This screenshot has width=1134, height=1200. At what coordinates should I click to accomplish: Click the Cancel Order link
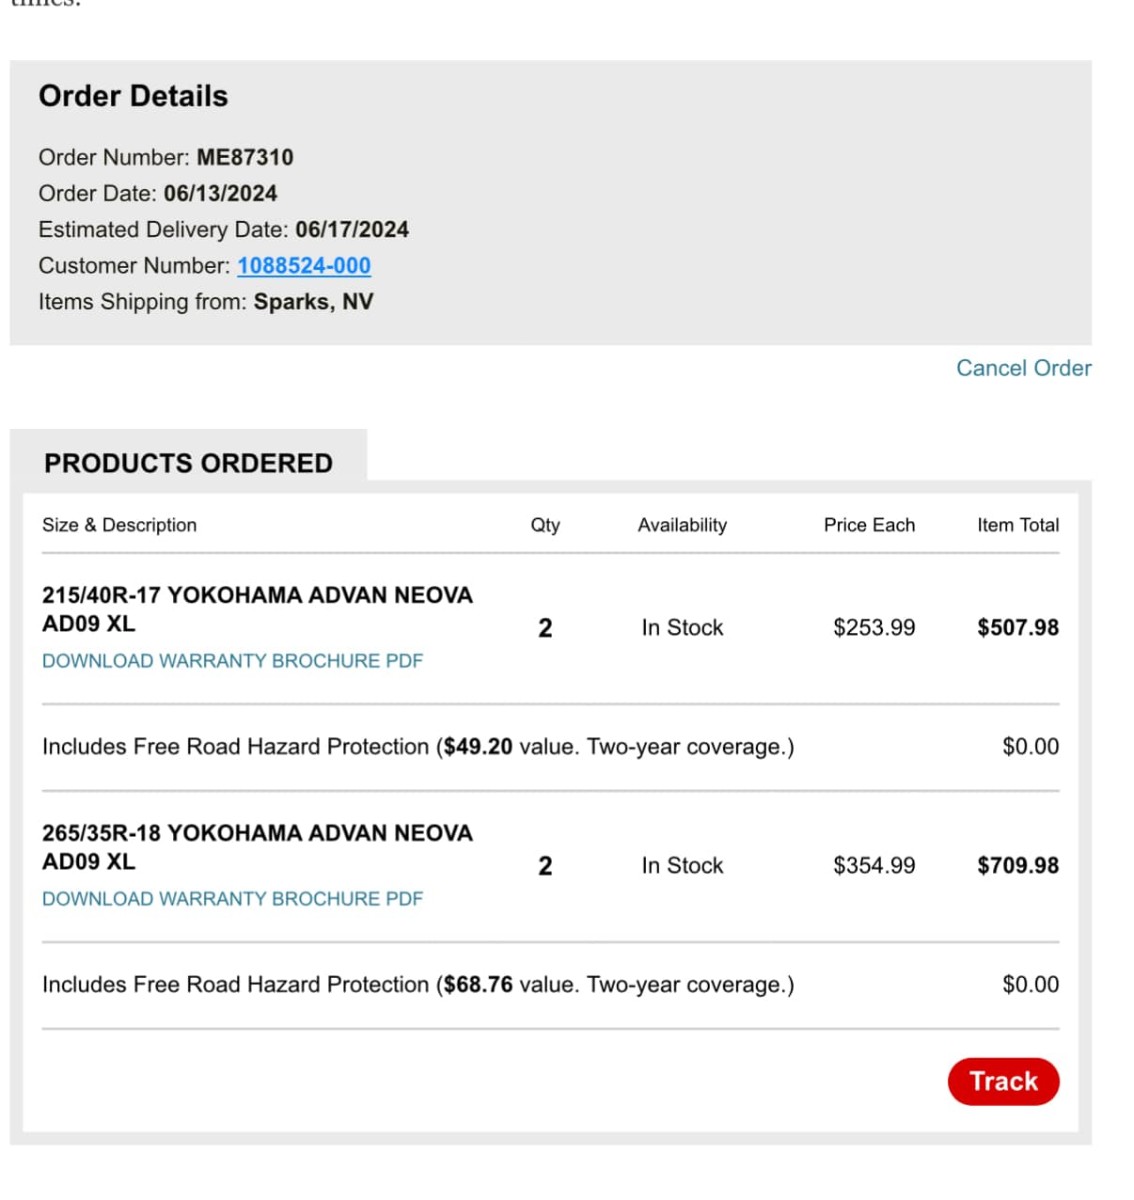pos(1023,368)
